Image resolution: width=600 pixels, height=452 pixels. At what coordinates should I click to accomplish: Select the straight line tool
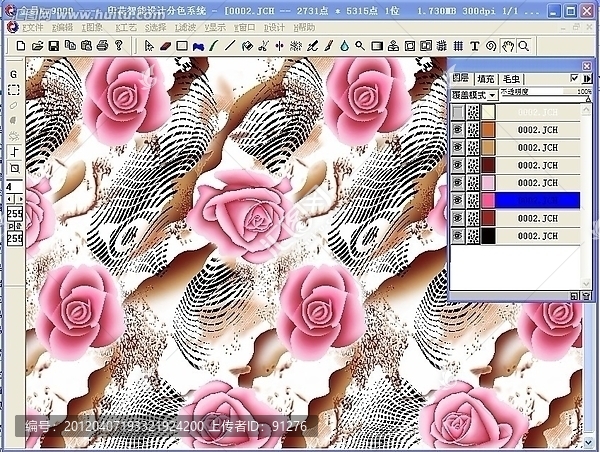pos(230,46)
